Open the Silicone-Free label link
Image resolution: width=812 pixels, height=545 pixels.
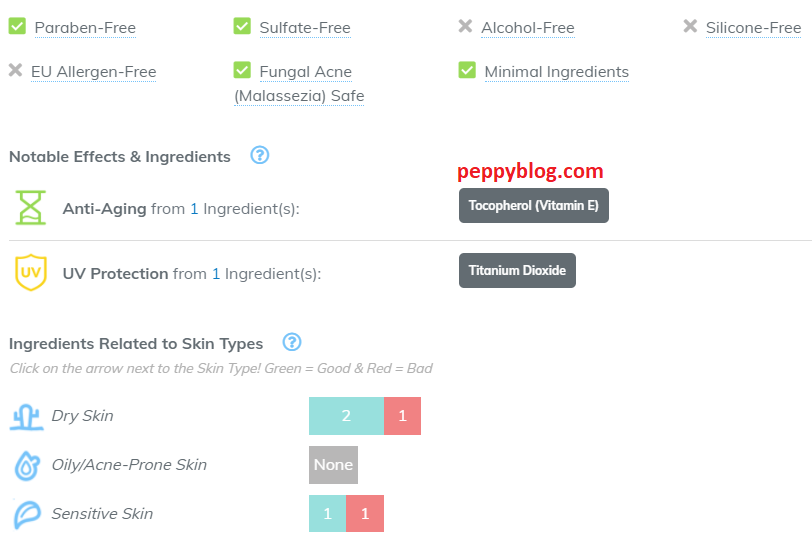click(753, 28)
